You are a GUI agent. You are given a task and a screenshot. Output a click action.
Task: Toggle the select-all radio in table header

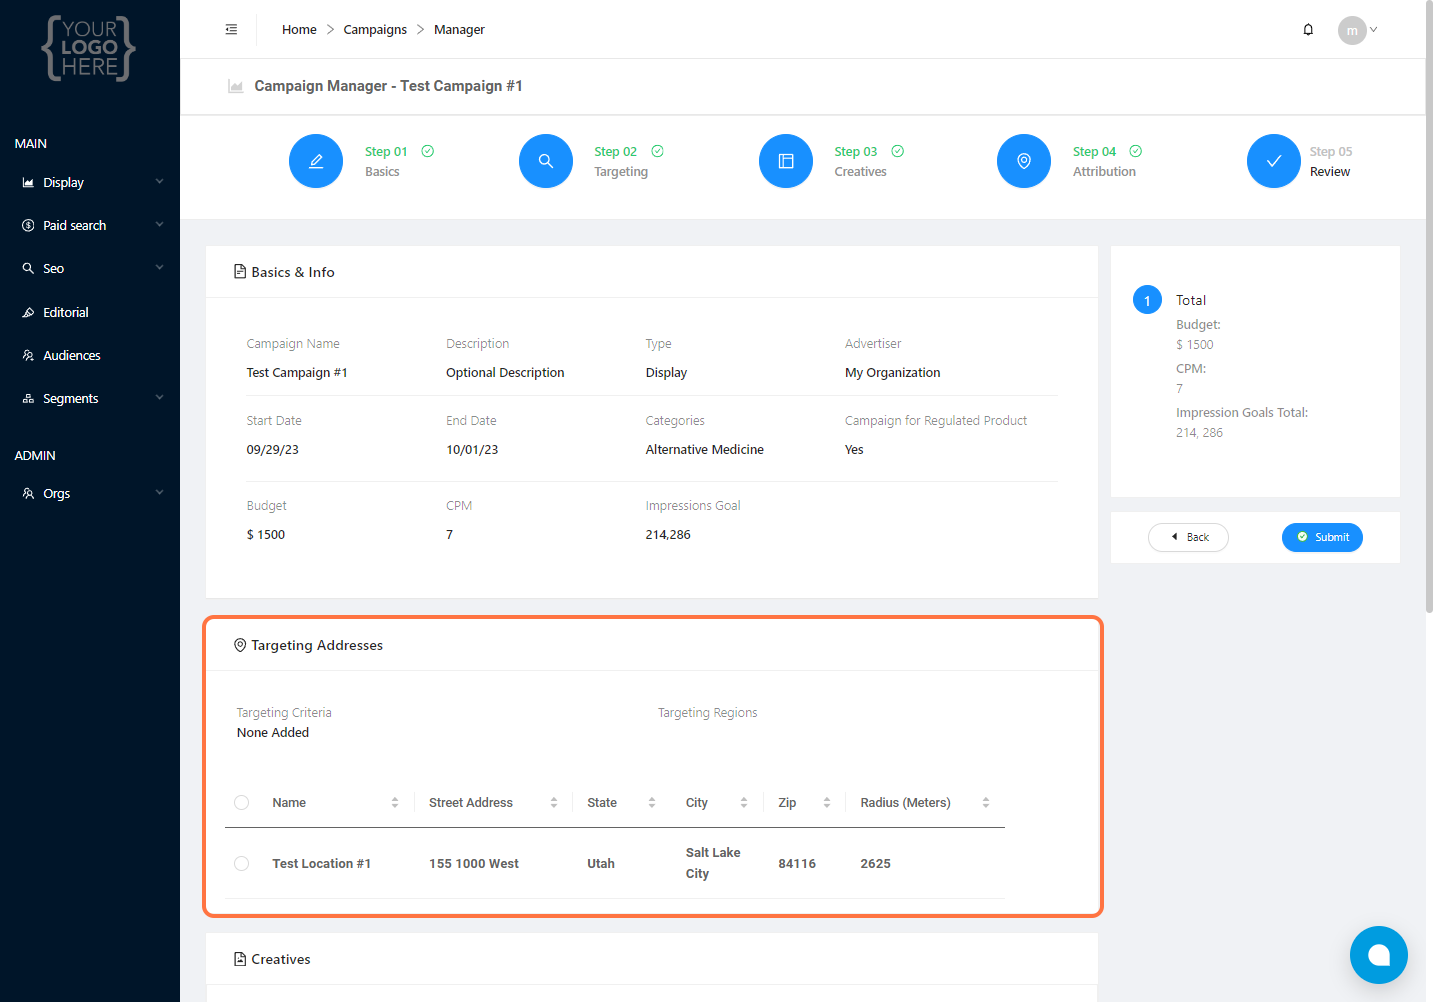pos(242,802)
